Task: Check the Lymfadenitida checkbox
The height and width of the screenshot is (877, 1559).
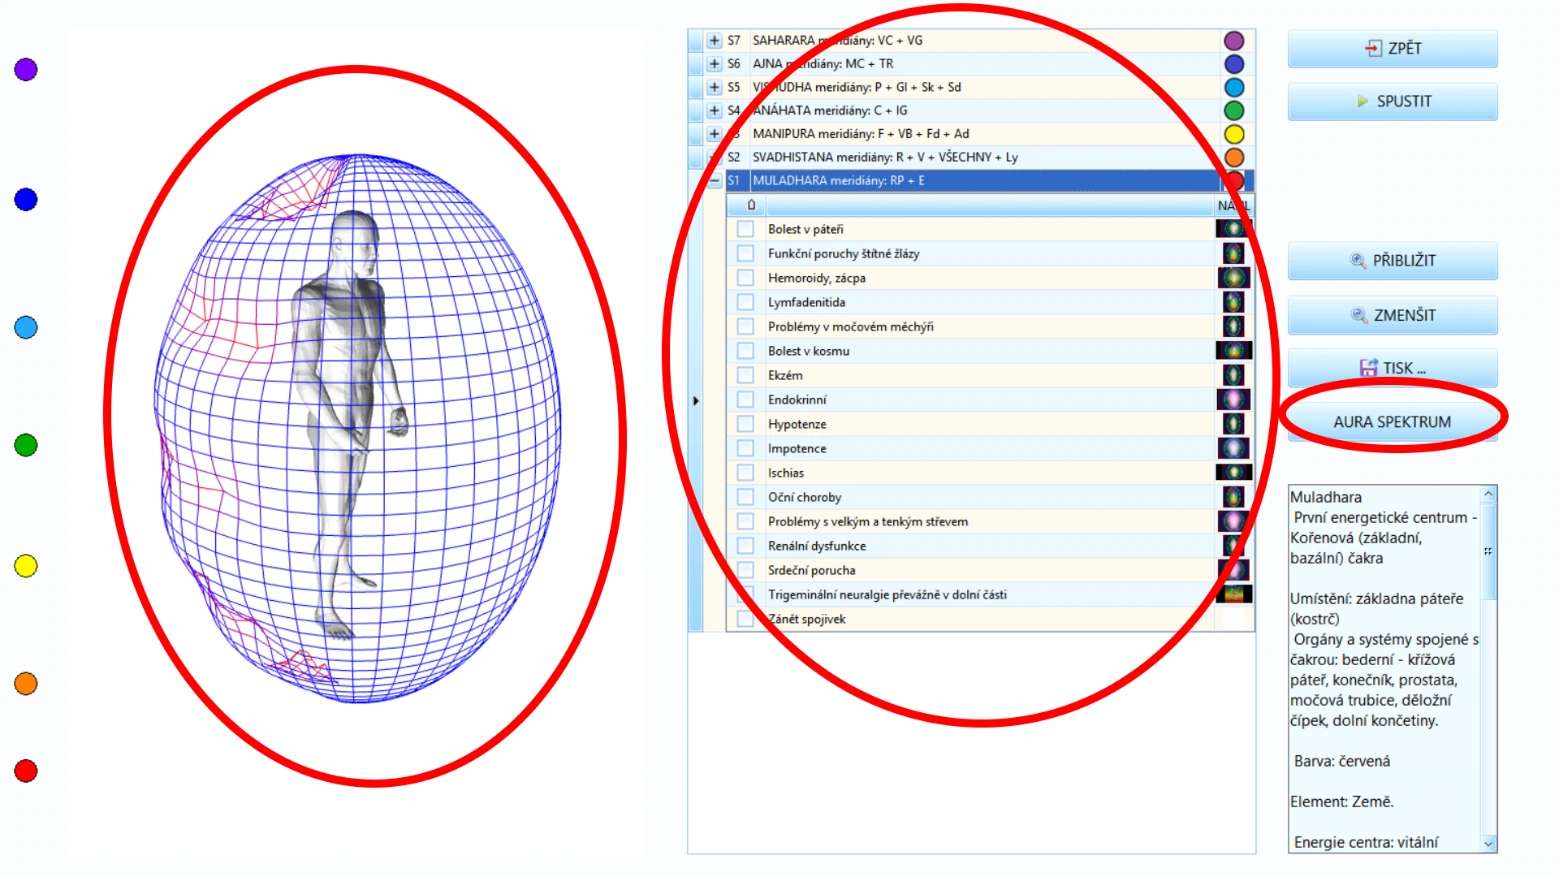Action: point(745,302)
